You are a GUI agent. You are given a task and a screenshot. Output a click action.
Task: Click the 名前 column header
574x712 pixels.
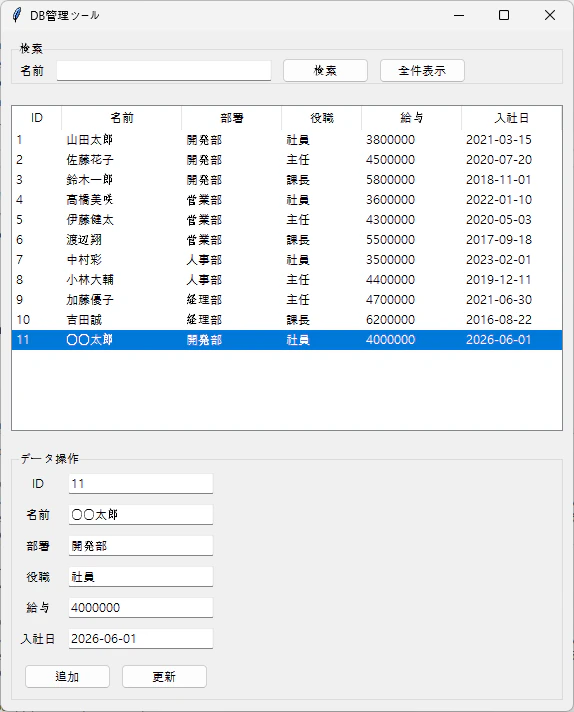tap(122, 118)
